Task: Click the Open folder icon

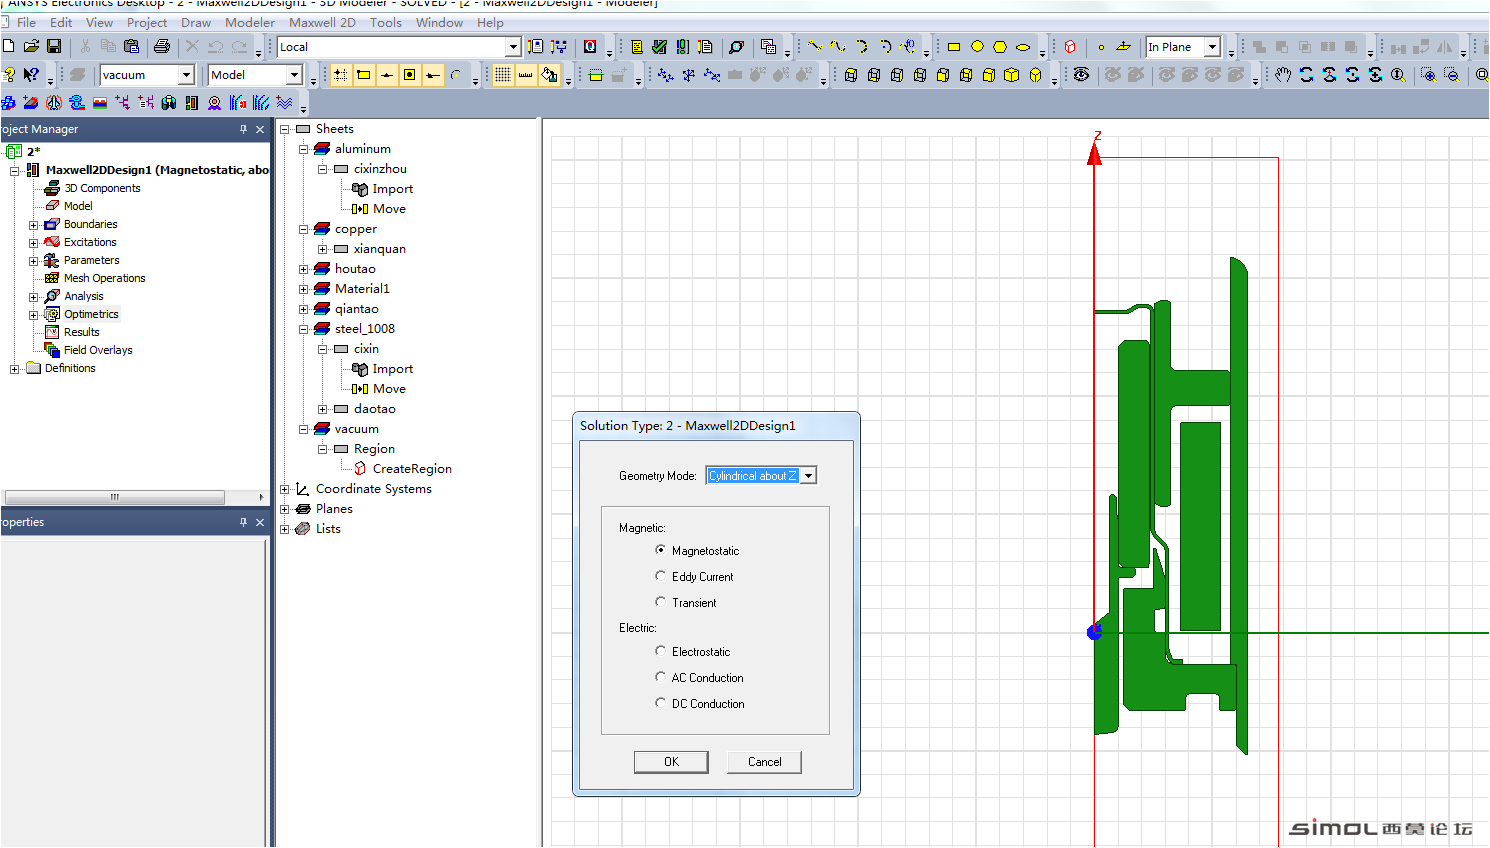Action: pyautogui.click(x=31, y=46)
